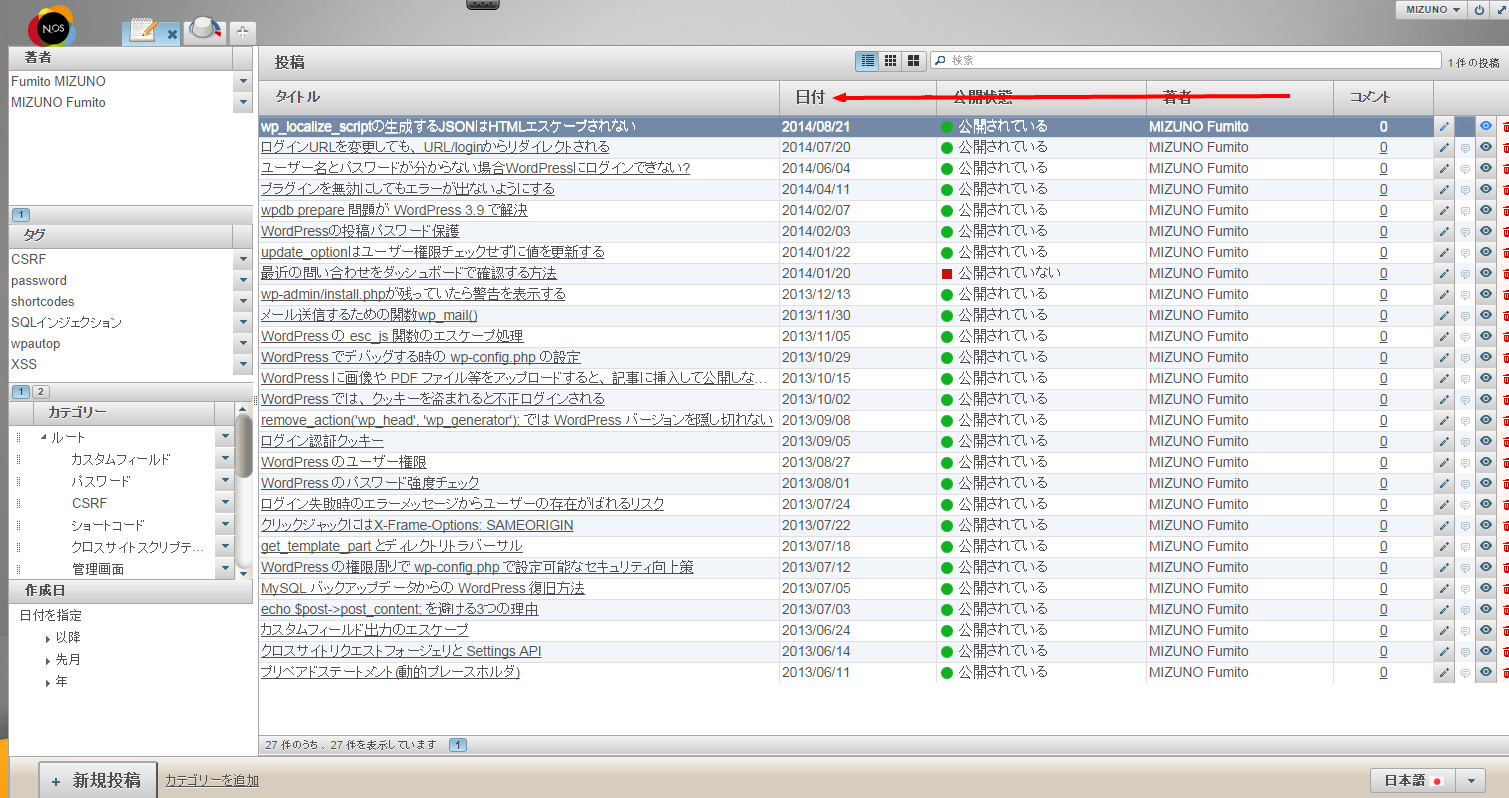Click page 1 in bottom pagination bar

[x=458, y=745]
